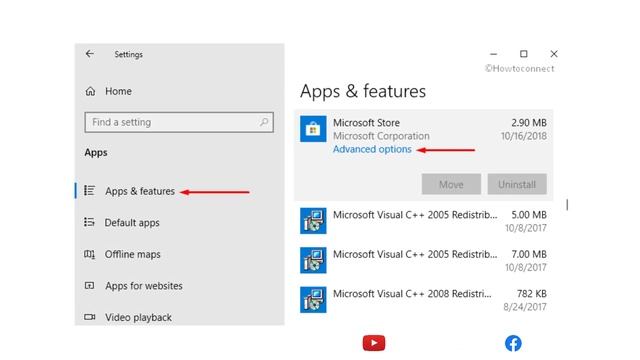Open the Facebook icon
Viewport: 640px width, 360px height.
click(513, 343)
